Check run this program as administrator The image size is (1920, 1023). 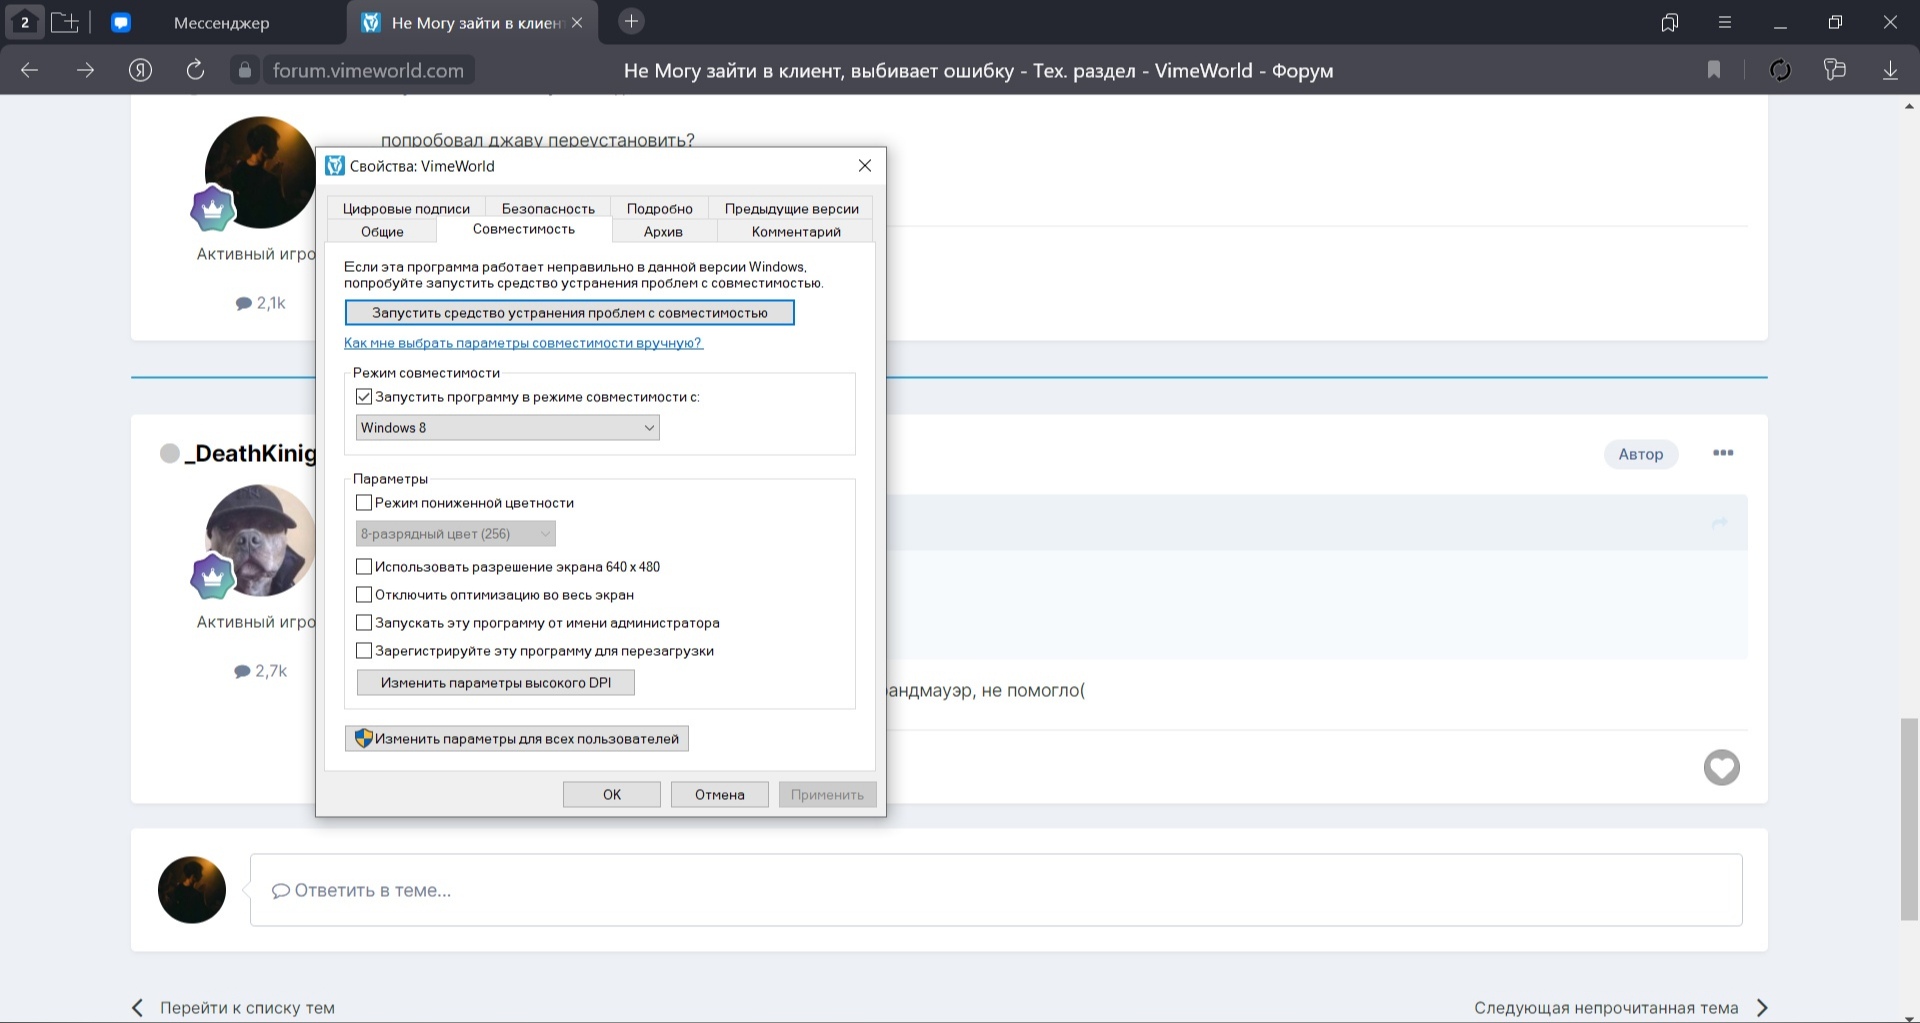click(x=364, y=623)
